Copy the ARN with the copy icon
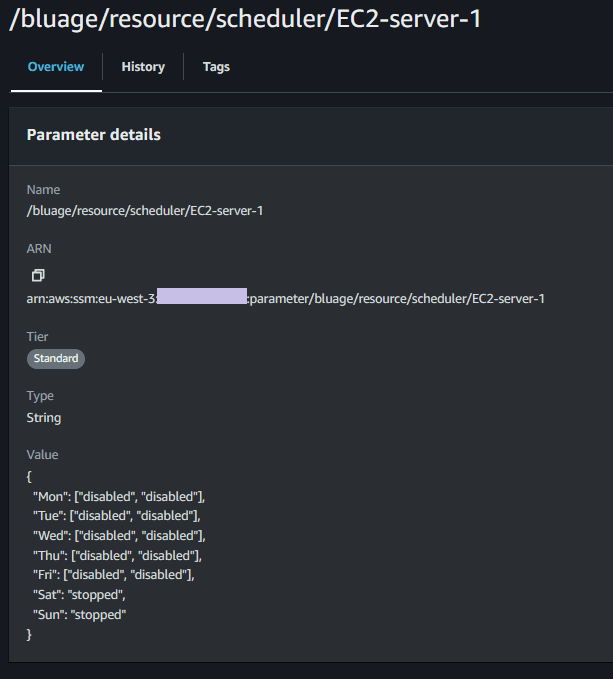 coord(38,275)
